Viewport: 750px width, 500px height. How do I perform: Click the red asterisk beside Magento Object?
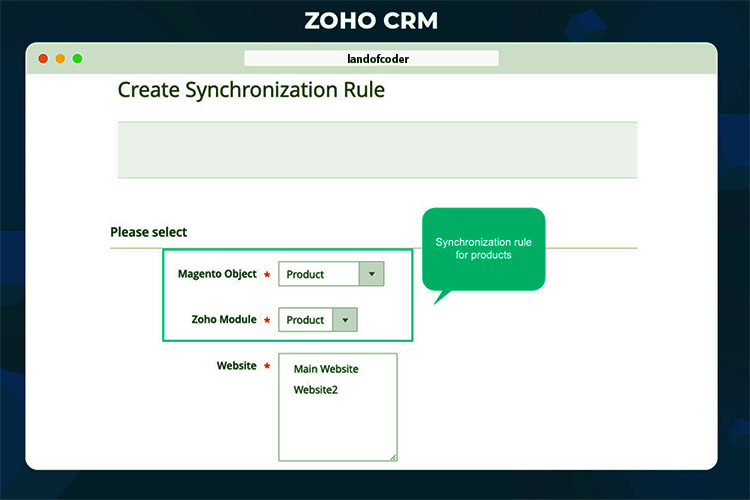[x=267, y=275]
